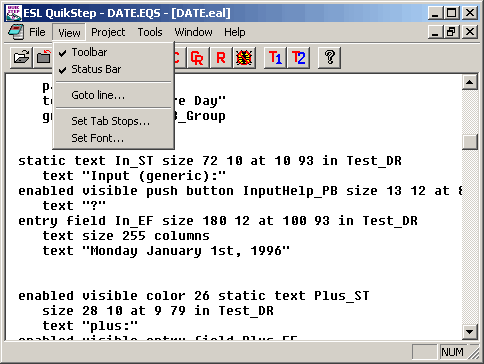Click the CR compile-and-run toolbar icon
The height and width of the screenshot is (364, 484).
click(x=198, y=58)
